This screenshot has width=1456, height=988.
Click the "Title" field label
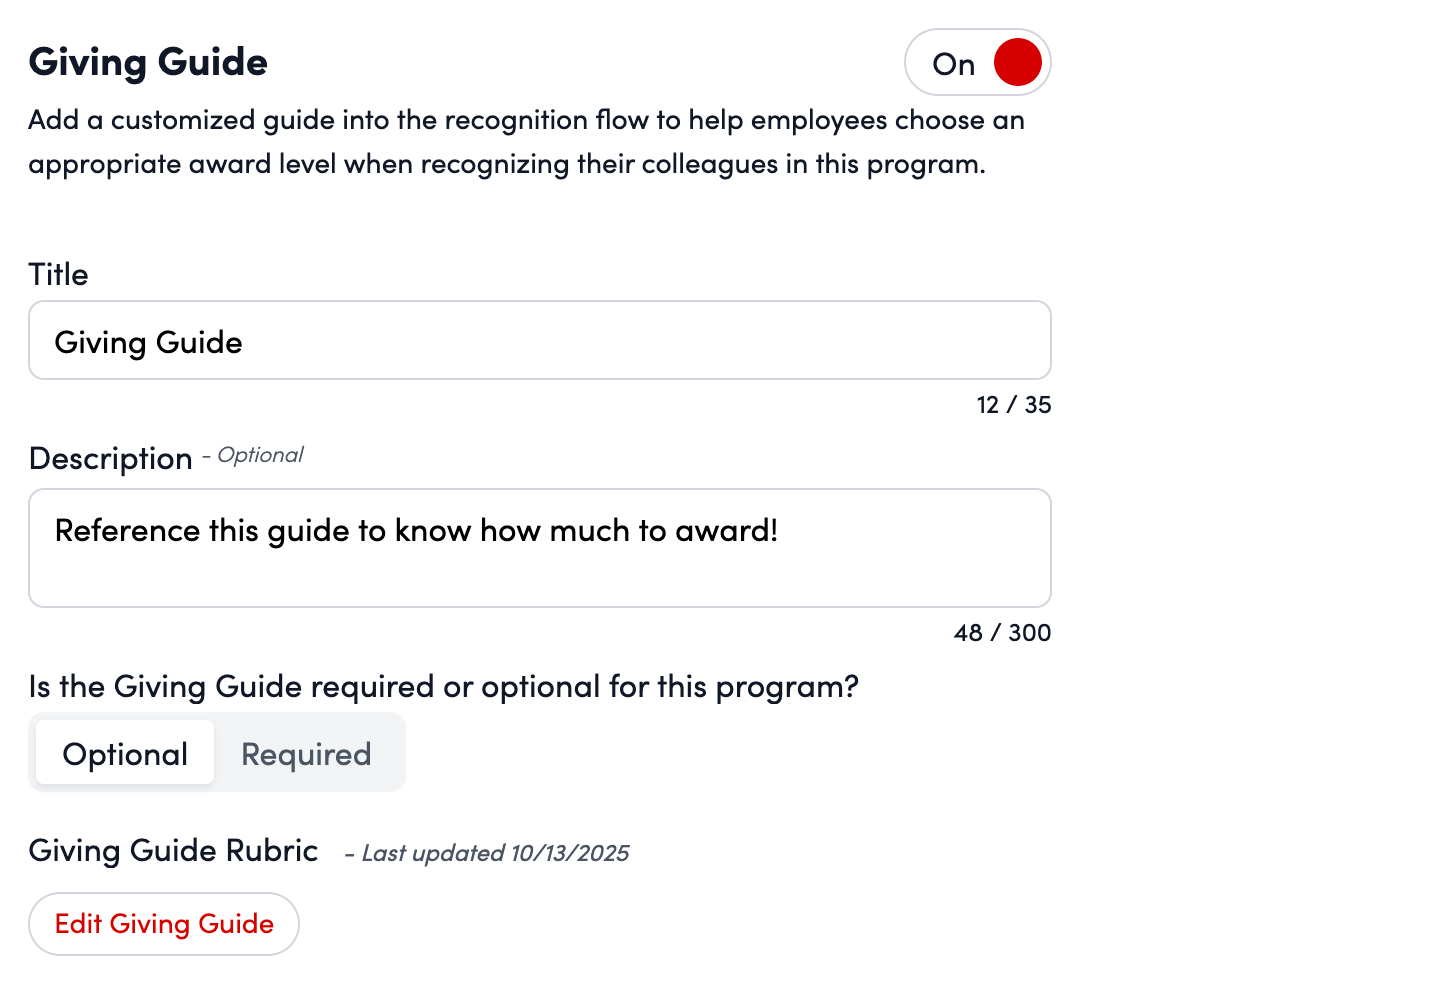click(x=58, y=275)
